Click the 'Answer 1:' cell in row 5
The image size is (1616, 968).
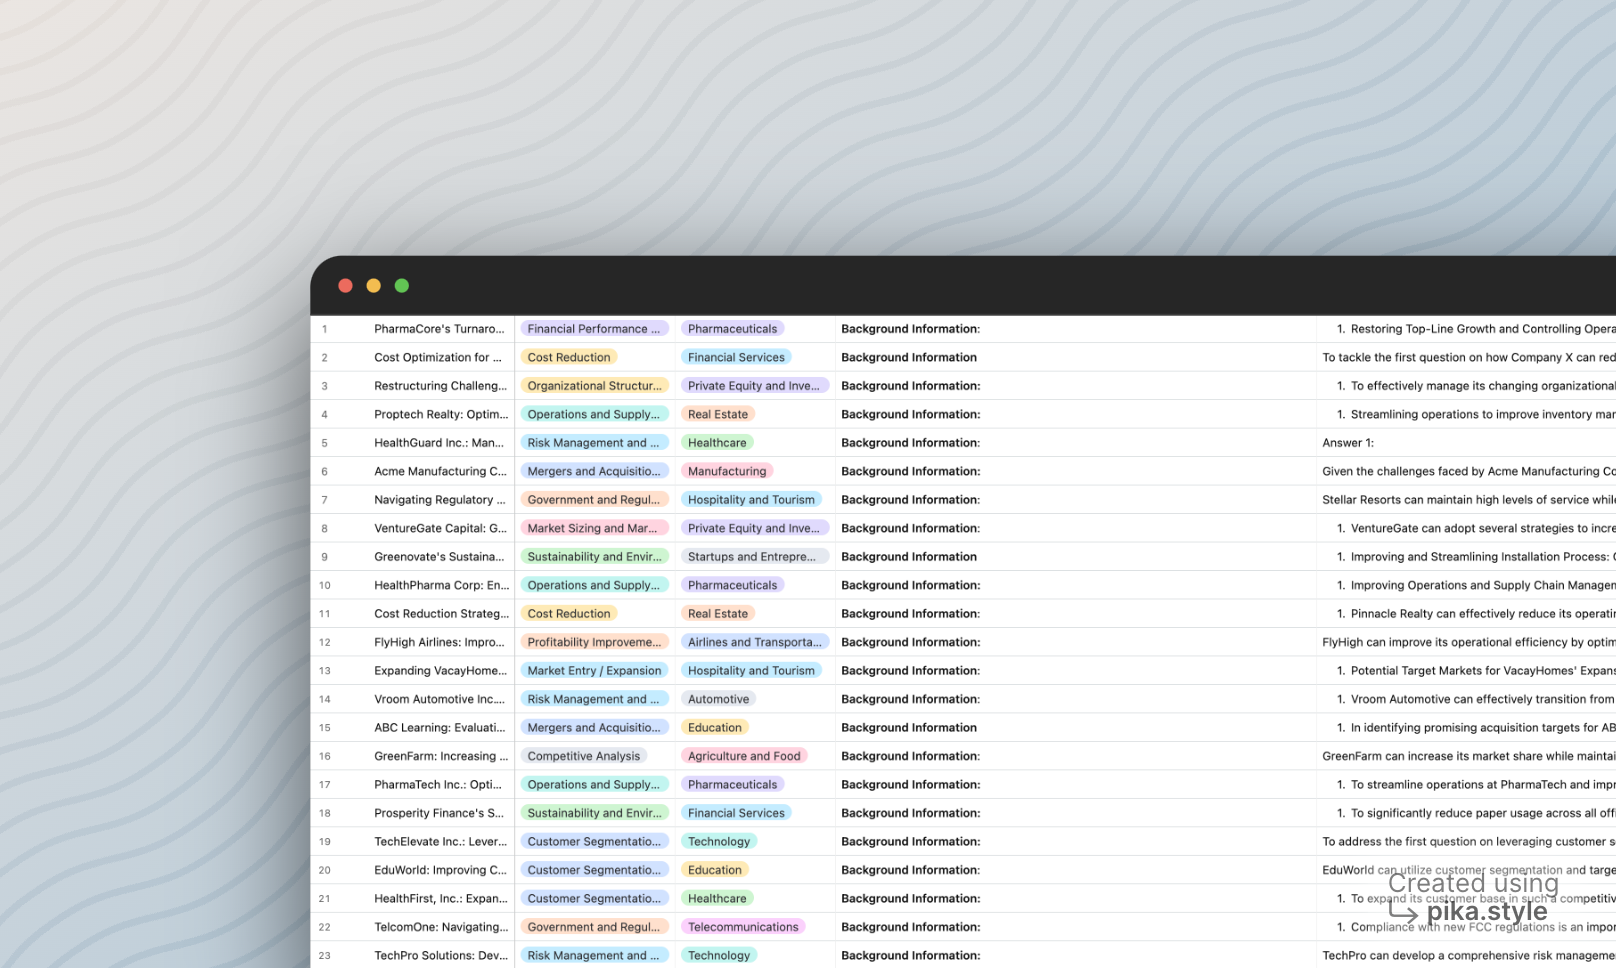[1348, 443]
